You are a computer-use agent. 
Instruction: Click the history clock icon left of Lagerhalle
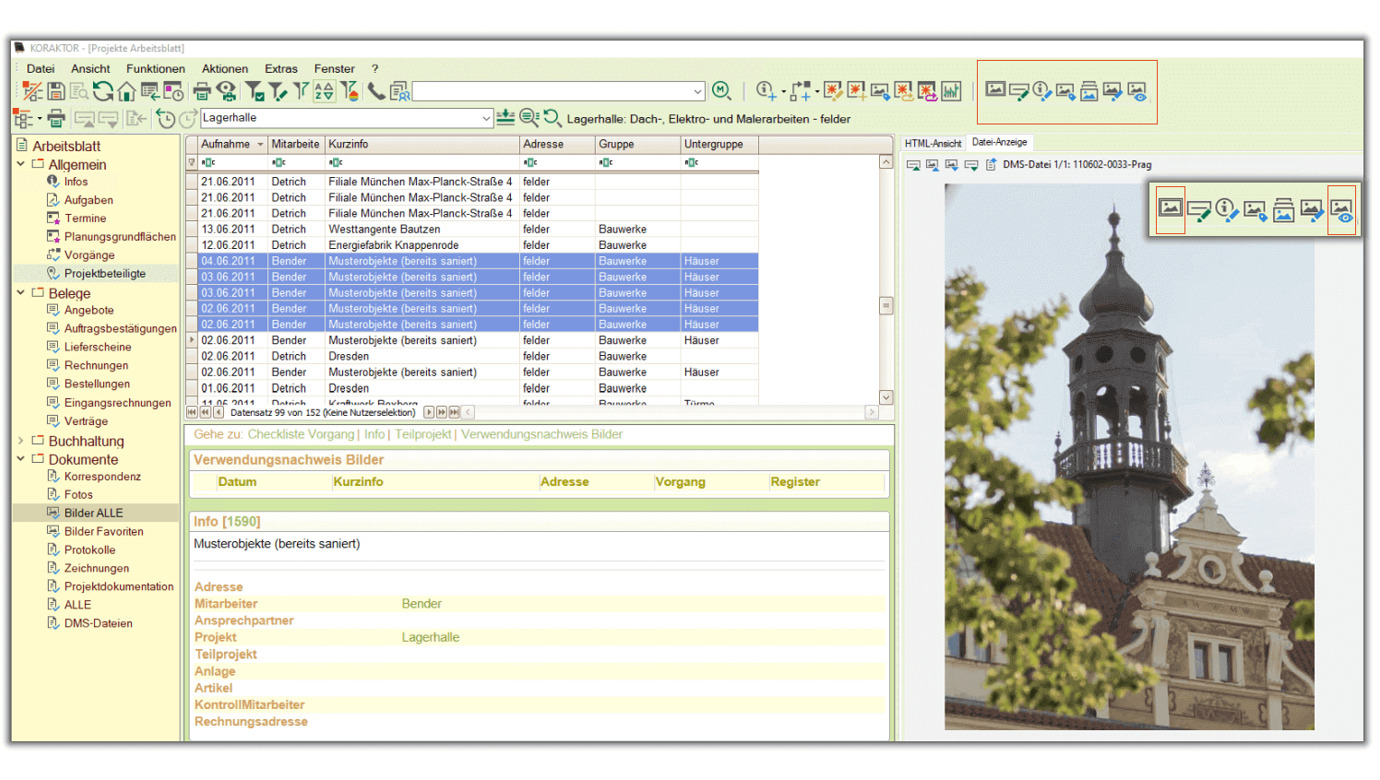[166, 119]
